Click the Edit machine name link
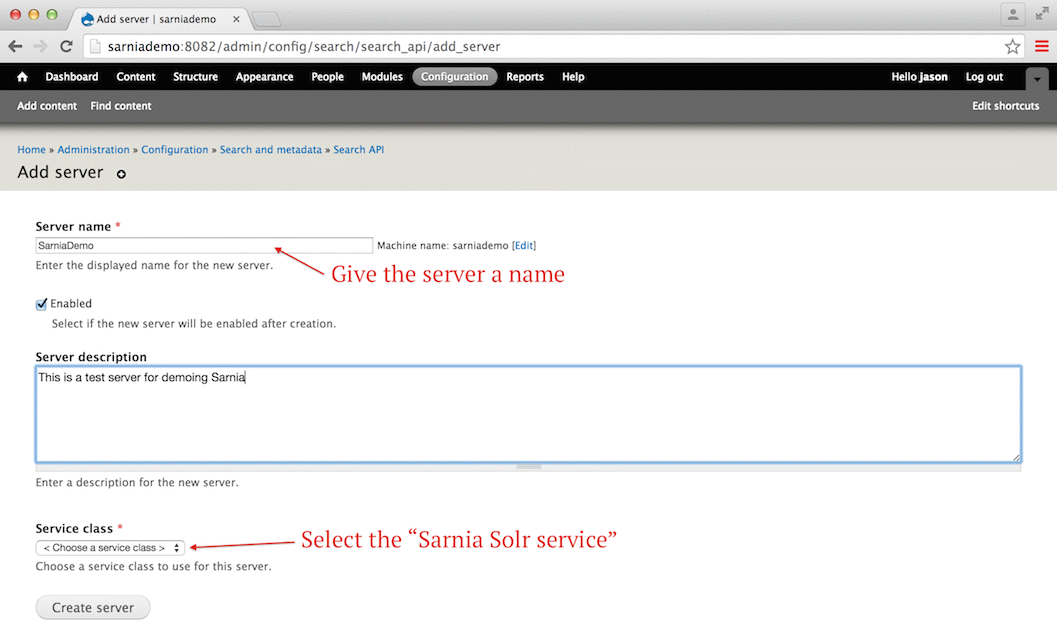This screenshot has width=1057, height=640. tap(524, 245)
